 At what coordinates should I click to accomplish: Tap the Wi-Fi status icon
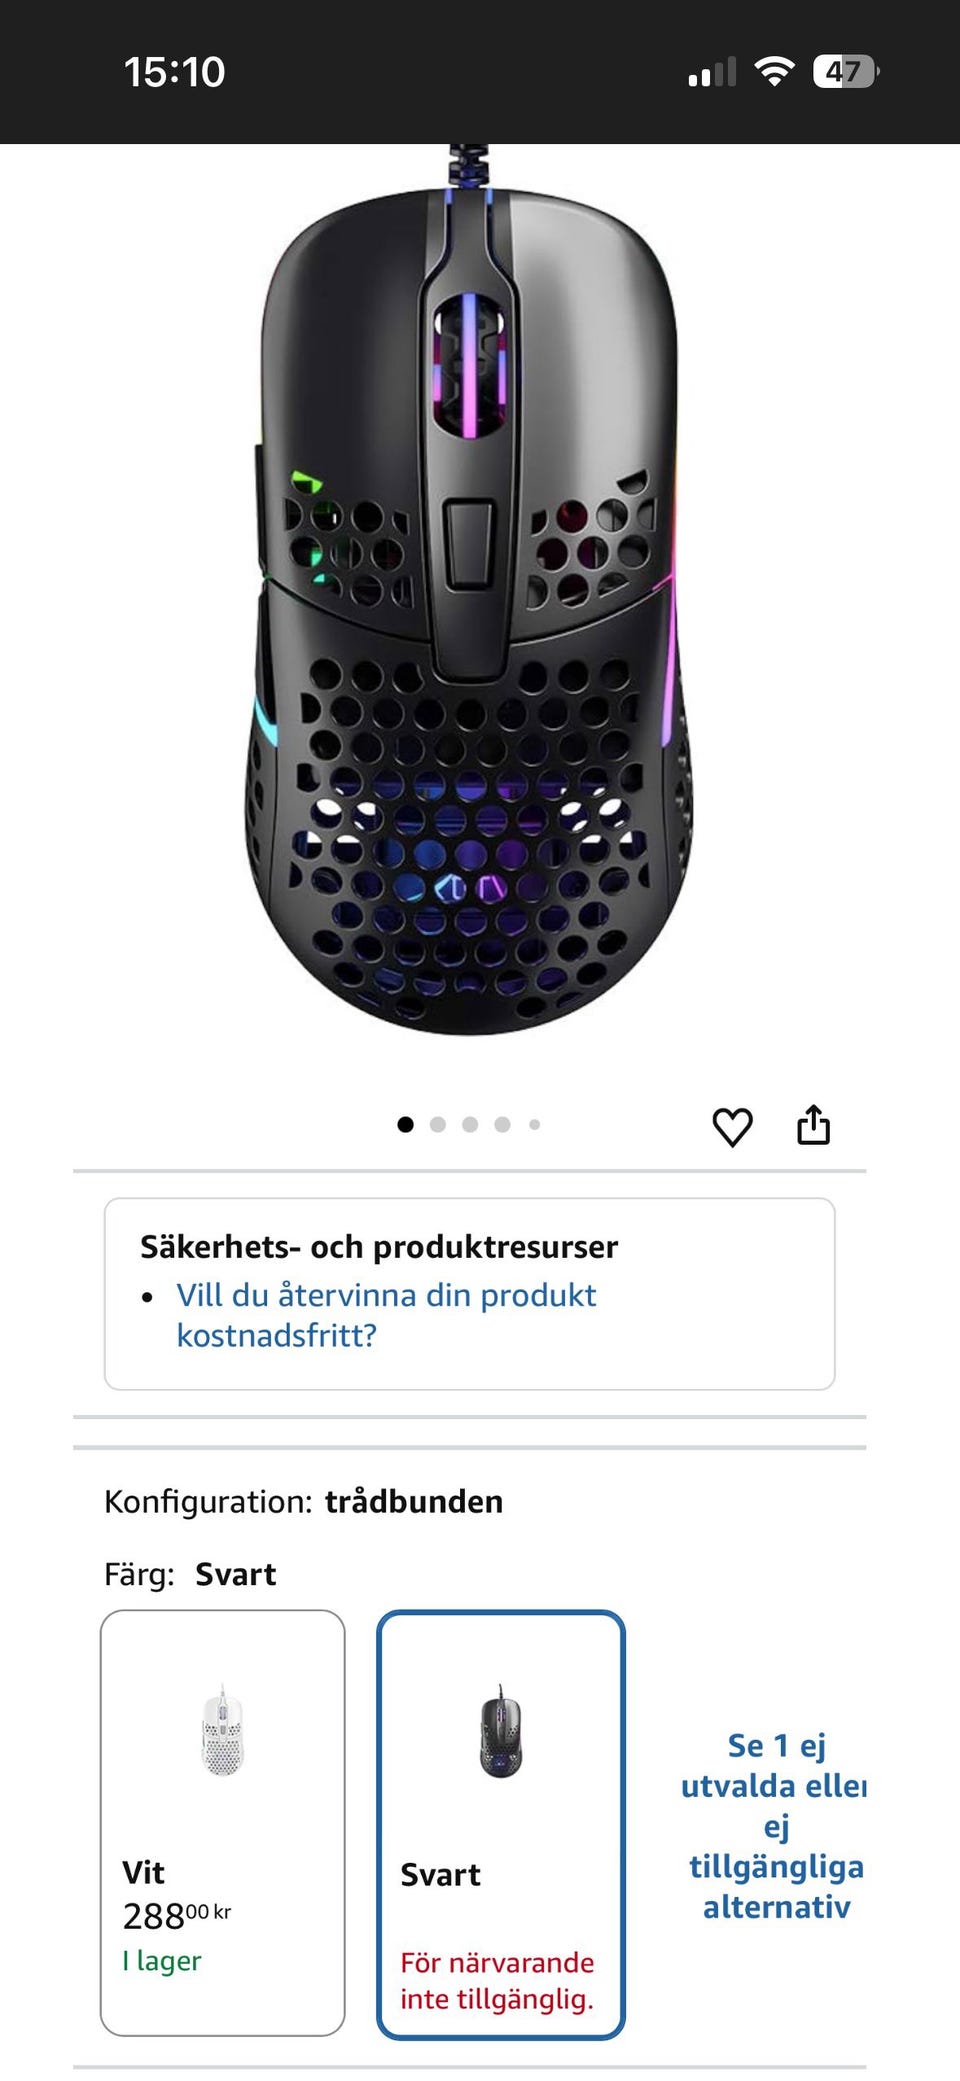(774, 71)
